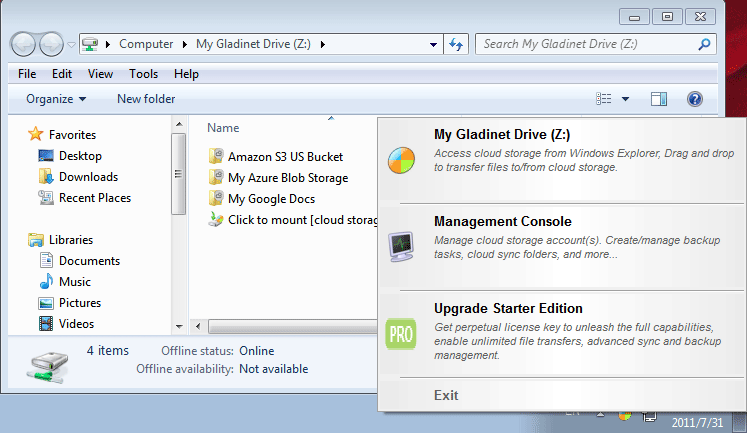The image size is (747, 433).
Task: Select My Google Docs folder
Action: click(x=271, y=199)
